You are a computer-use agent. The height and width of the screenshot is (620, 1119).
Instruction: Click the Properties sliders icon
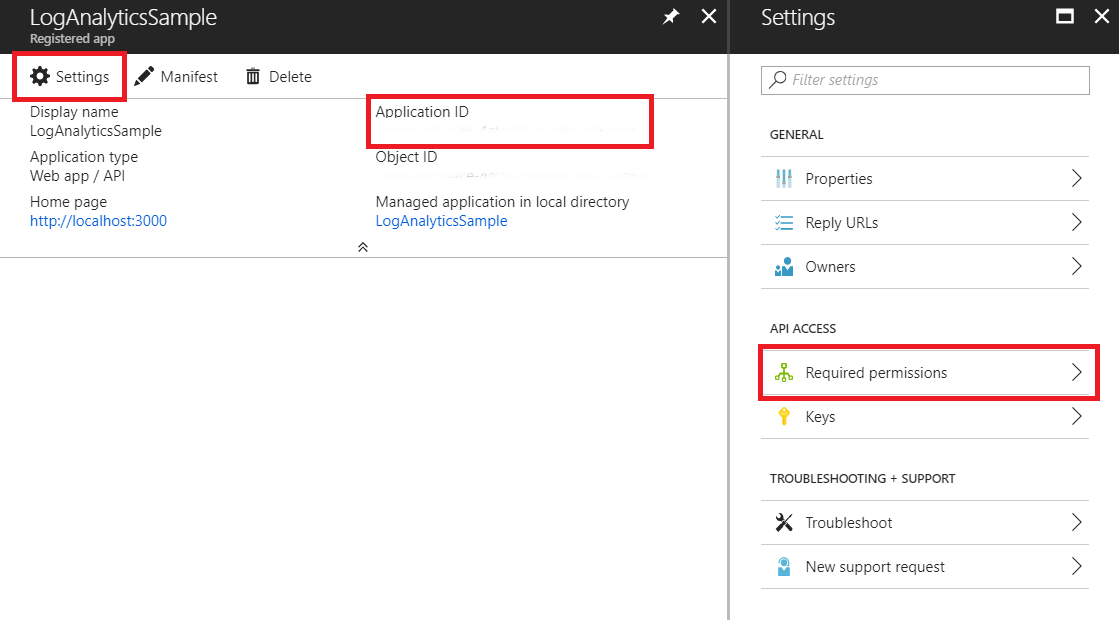[784, 178]
